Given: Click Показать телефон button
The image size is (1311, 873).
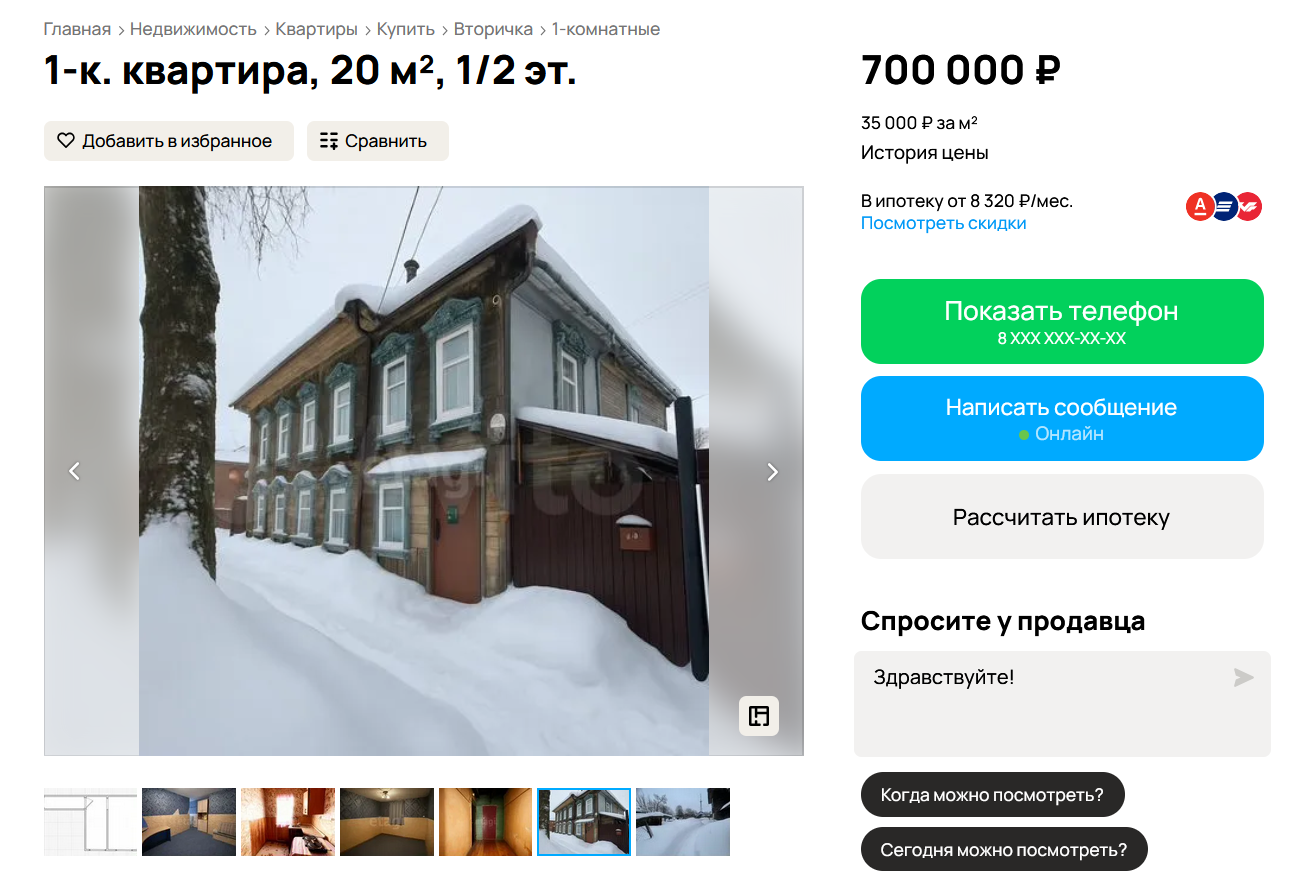Looking at the screenshot, I should pos(1062,321).
